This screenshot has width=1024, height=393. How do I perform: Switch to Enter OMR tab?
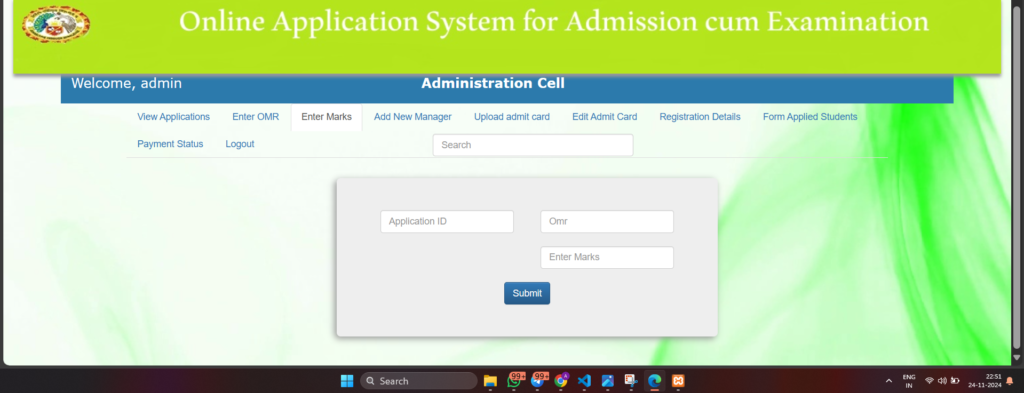[x=255, y=117]
